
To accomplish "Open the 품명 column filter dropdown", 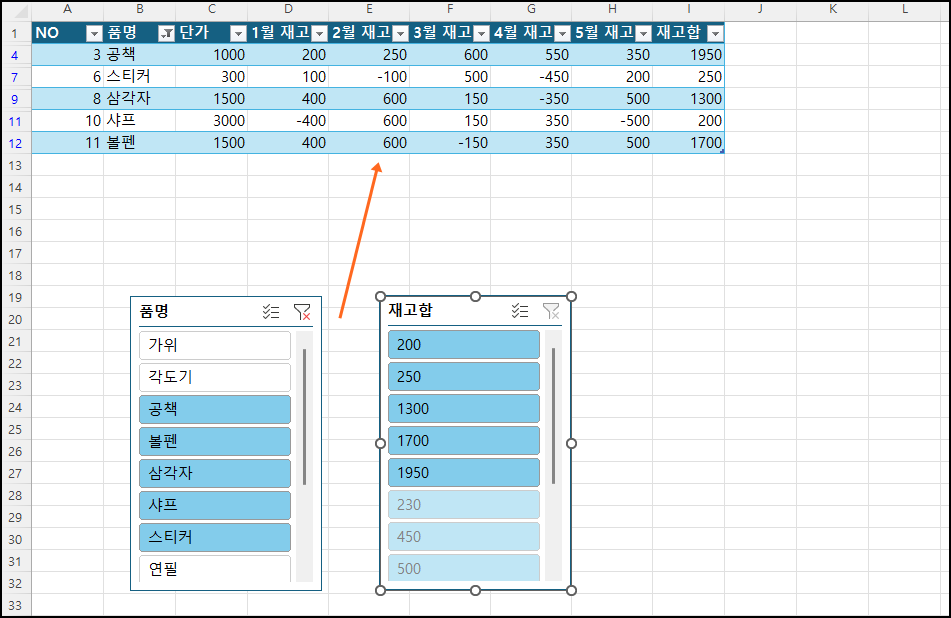I will tap(166, 33).
